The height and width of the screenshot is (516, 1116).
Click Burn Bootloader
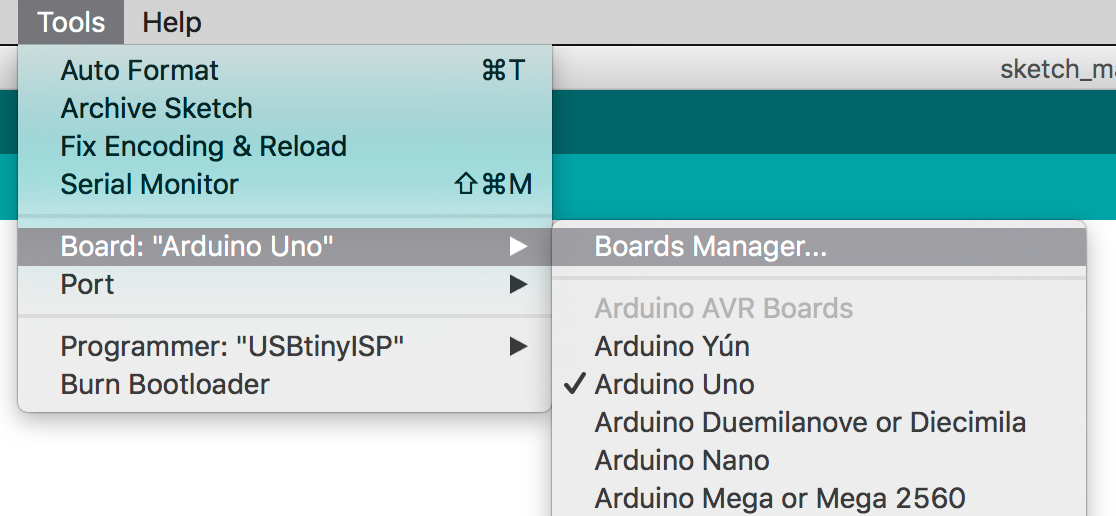pyautogui.click(x=165, y=384)
